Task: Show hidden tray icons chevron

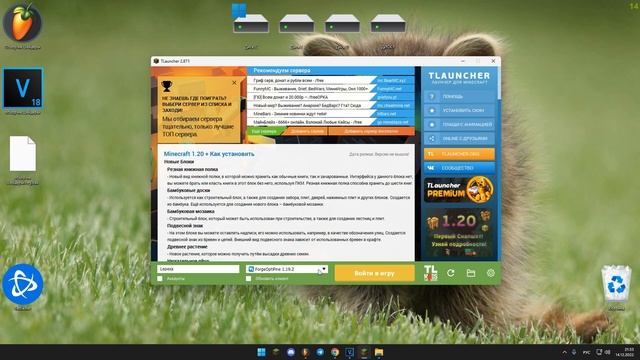Action: pyautogui.click(x=564, y=352)
